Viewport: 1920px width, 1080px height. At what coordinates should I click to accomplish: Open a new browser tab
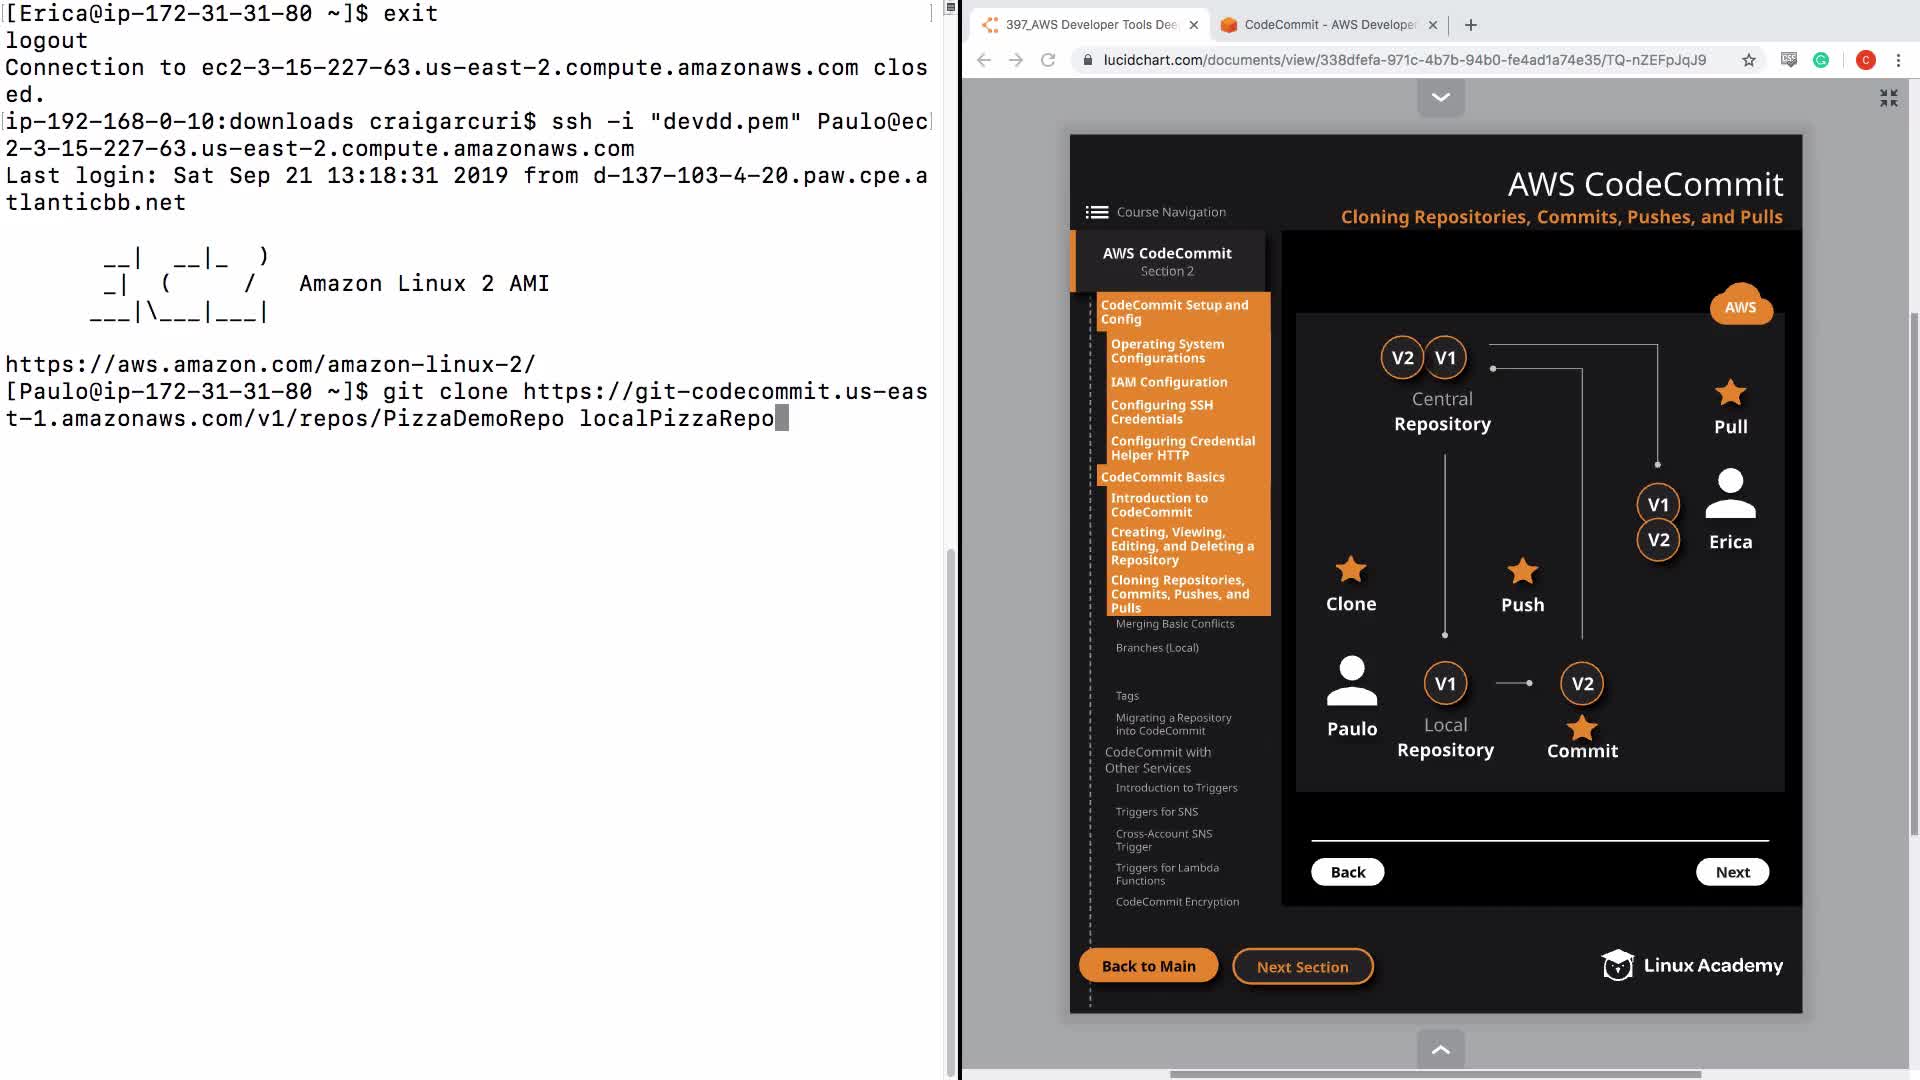point(1470,25)
